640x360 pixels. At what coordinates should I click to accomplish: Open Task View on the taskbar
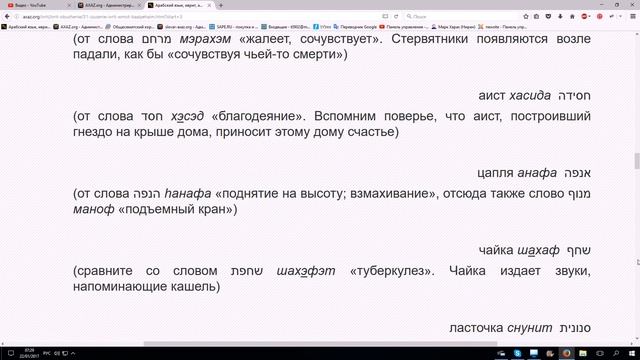(x=600, y=353)
